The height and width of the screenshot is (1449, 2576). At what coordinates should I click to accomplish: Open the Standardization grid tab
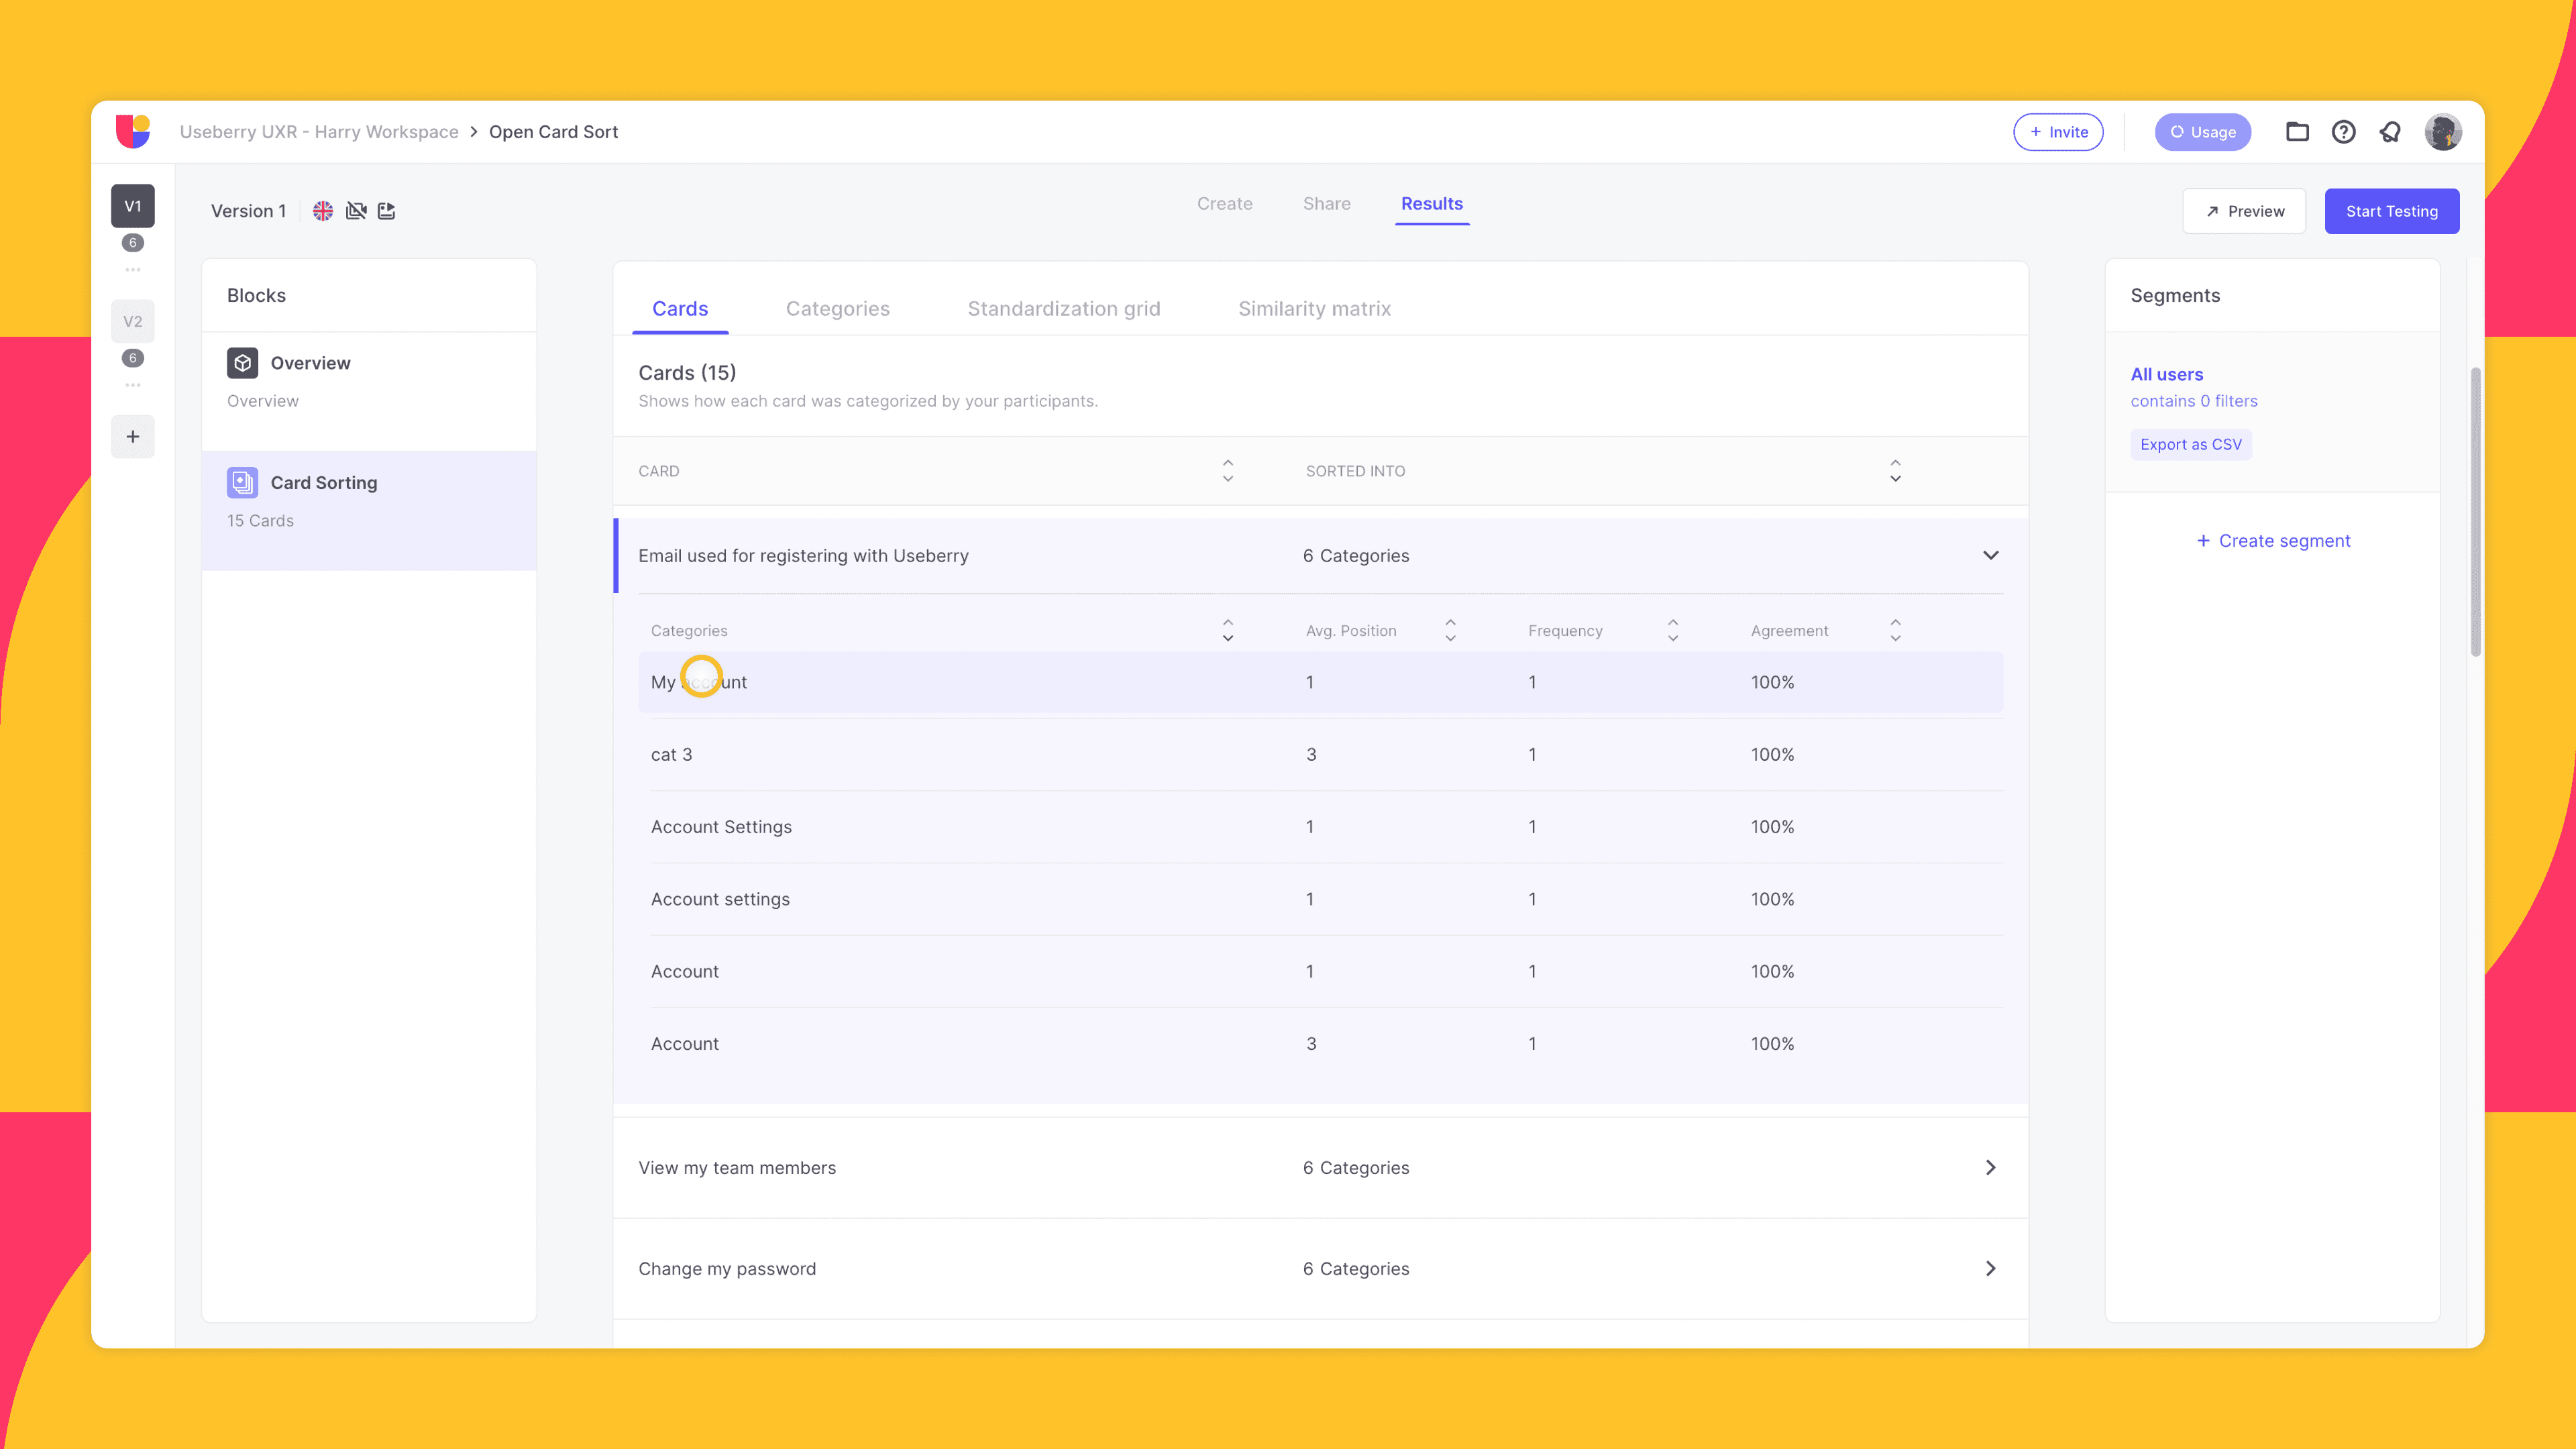pos(1063,308)
